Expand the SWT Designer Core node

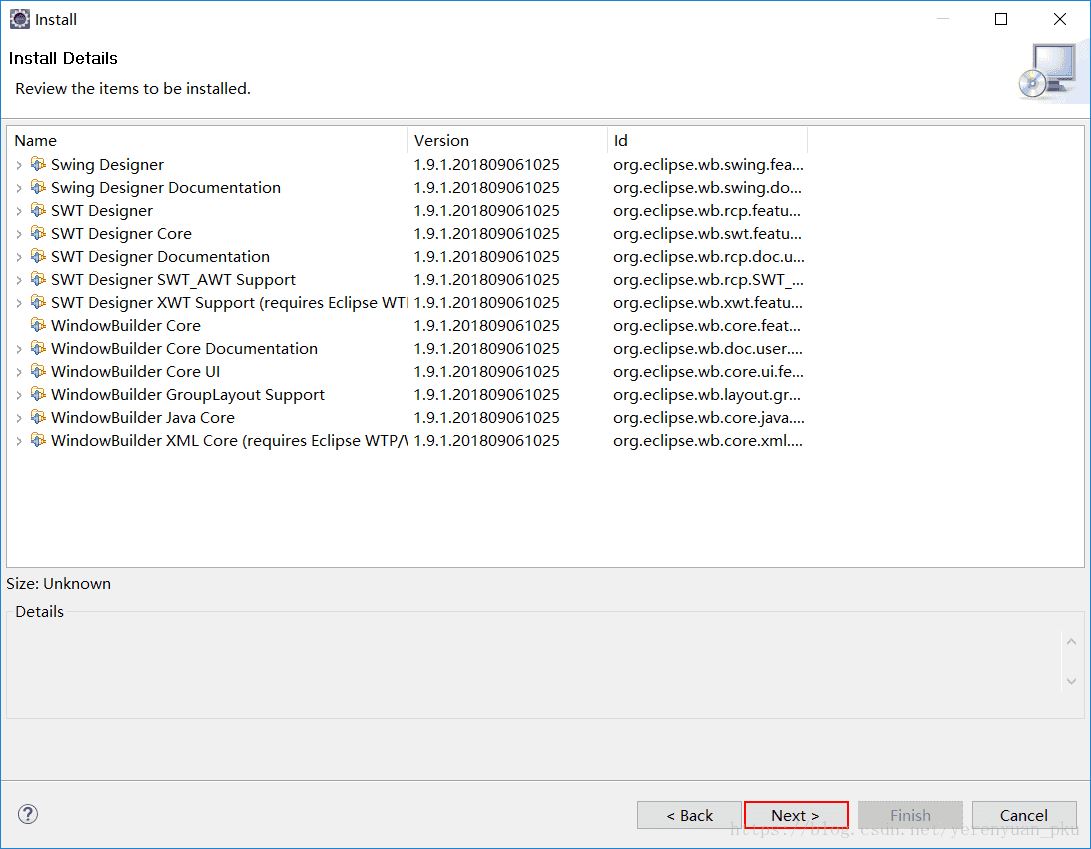click(19, 234)
